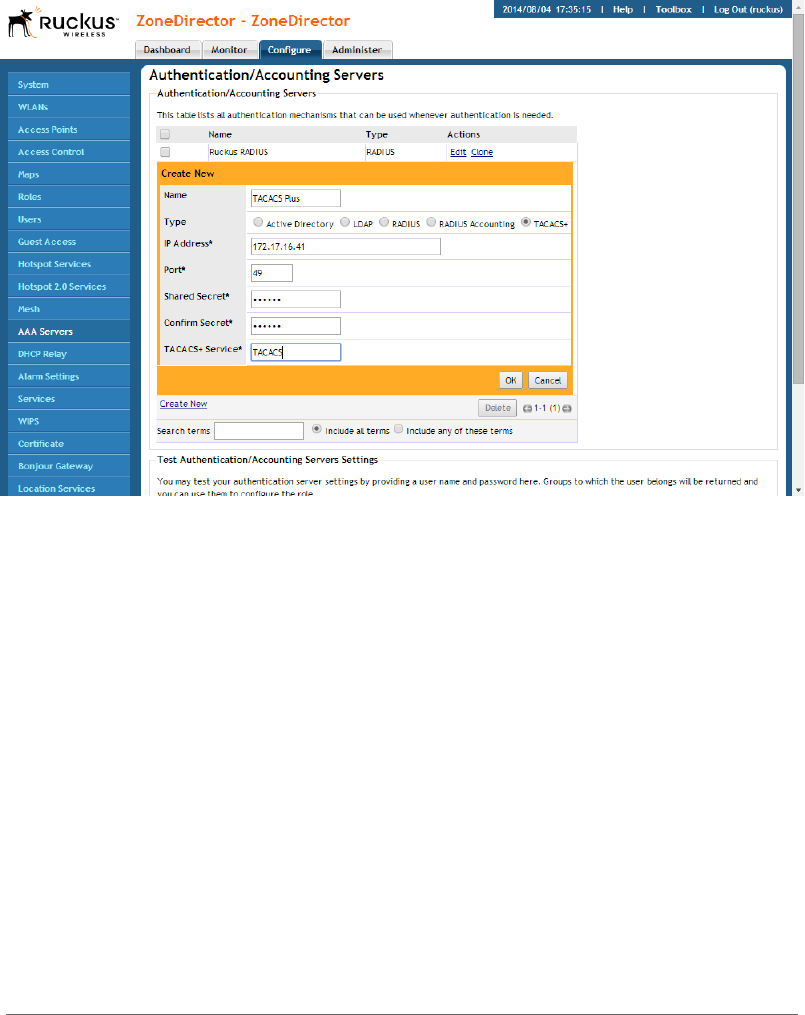Open Users in the sidebar
The height and width of the screenshot is (1015, 805).
pos(69,219)
